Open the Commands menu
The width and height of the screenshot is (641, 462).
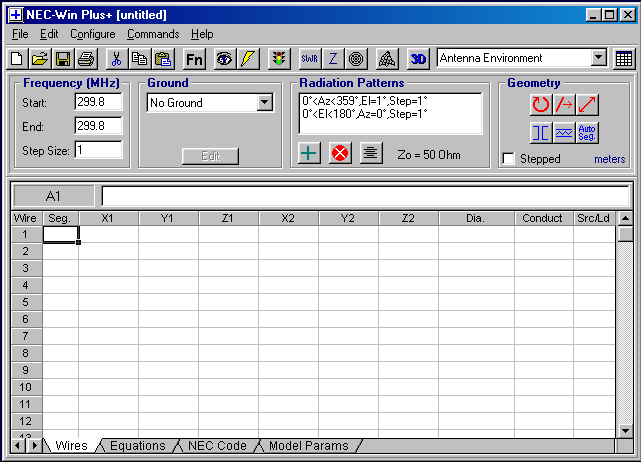tap(153, 34)
